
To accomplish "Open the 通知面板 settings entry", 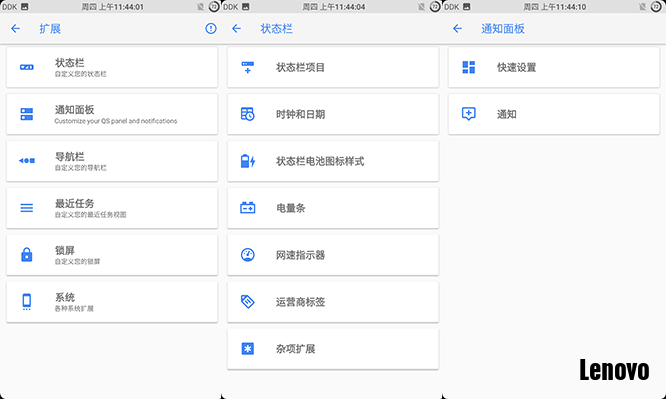I will 112,114.
